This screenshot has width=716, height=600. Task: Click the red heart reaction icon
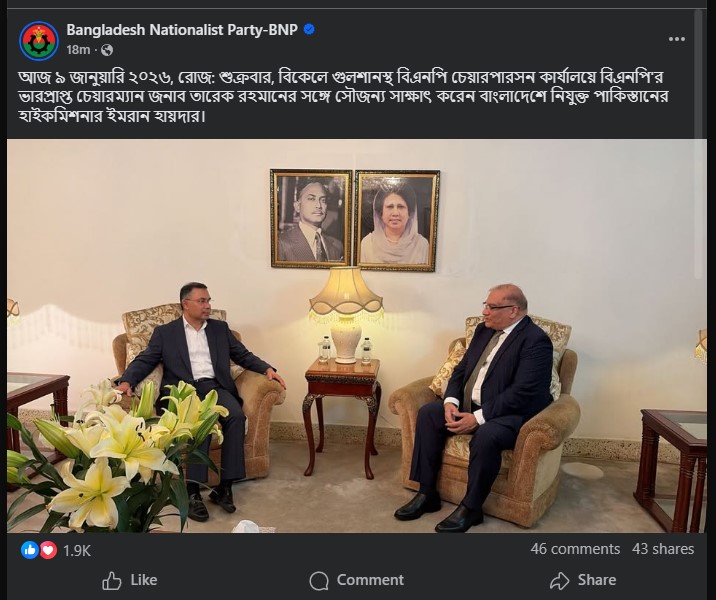coord(47,550)
